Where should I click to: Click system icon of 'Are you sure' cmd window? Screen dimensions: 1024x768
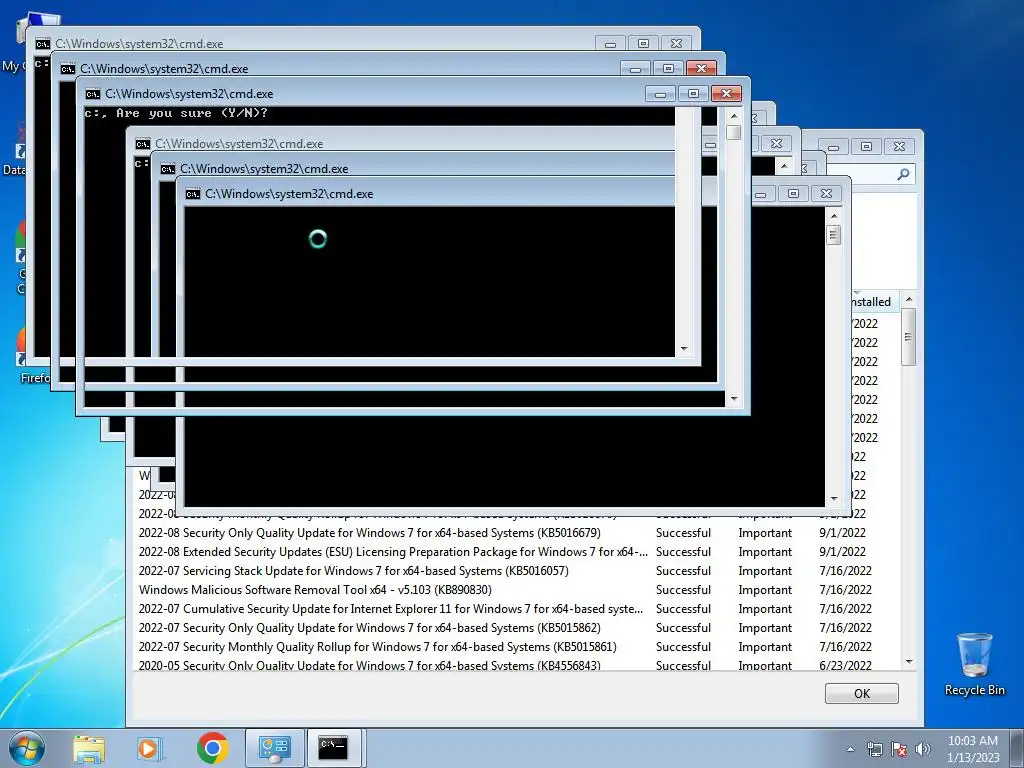(93, 94)
